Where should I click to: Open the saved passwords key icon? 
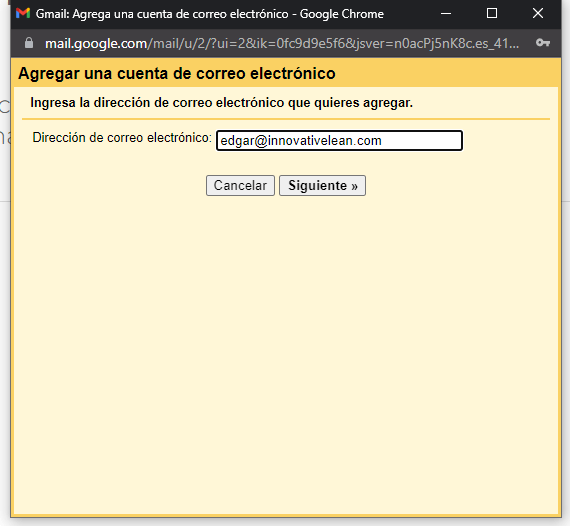[x=543, y=43]
